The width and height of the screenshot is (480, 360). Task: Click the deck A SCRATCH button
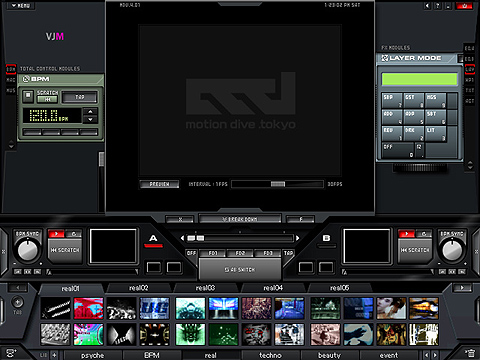pos(65,250)
